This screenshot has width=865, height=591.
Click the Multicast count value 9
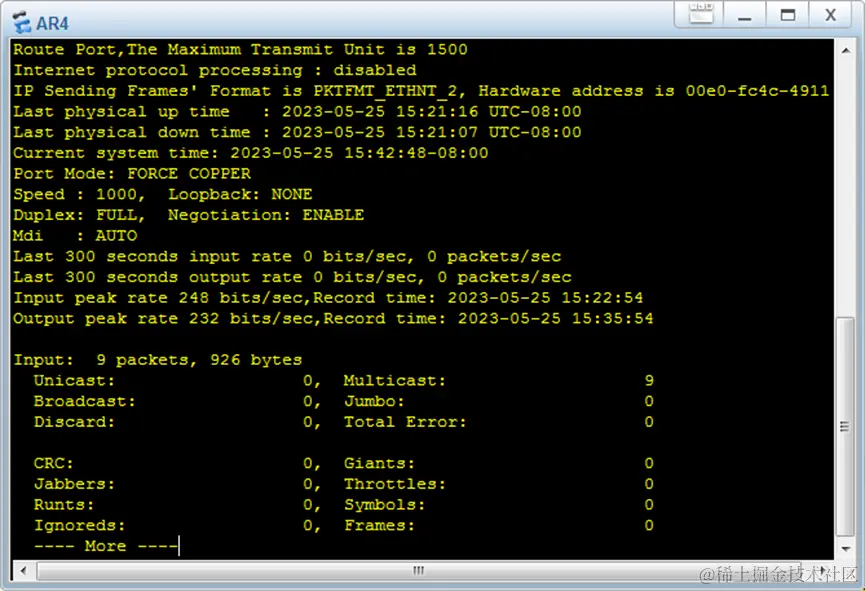pyautogui.click(x=649, y=381)
